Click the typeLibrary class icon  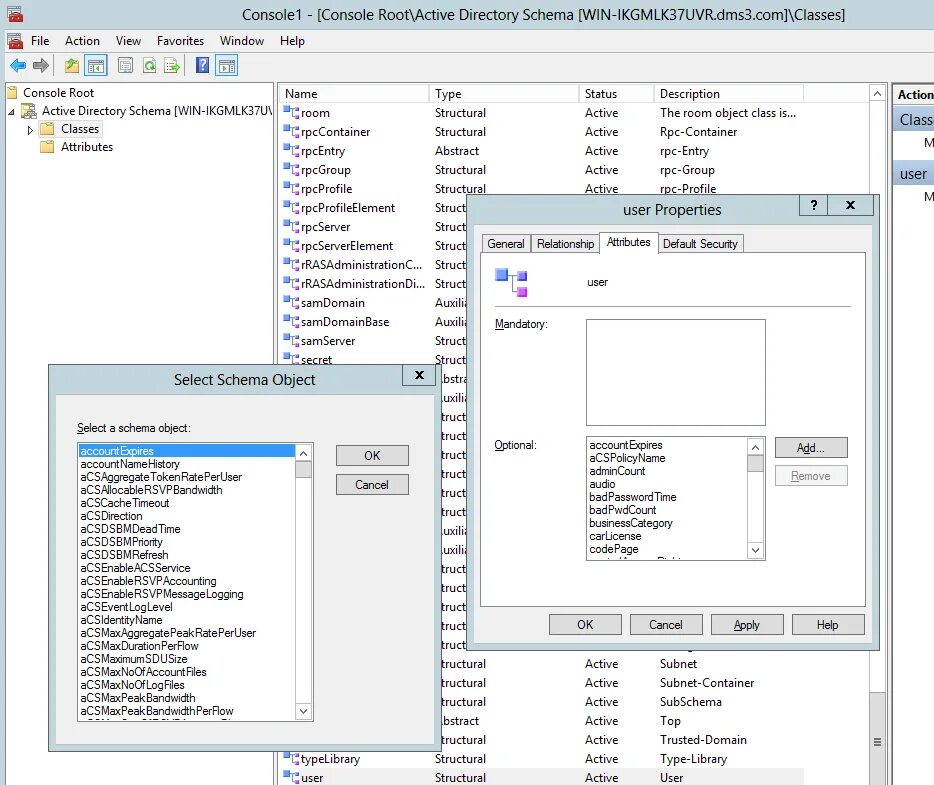tap(291, 758)
